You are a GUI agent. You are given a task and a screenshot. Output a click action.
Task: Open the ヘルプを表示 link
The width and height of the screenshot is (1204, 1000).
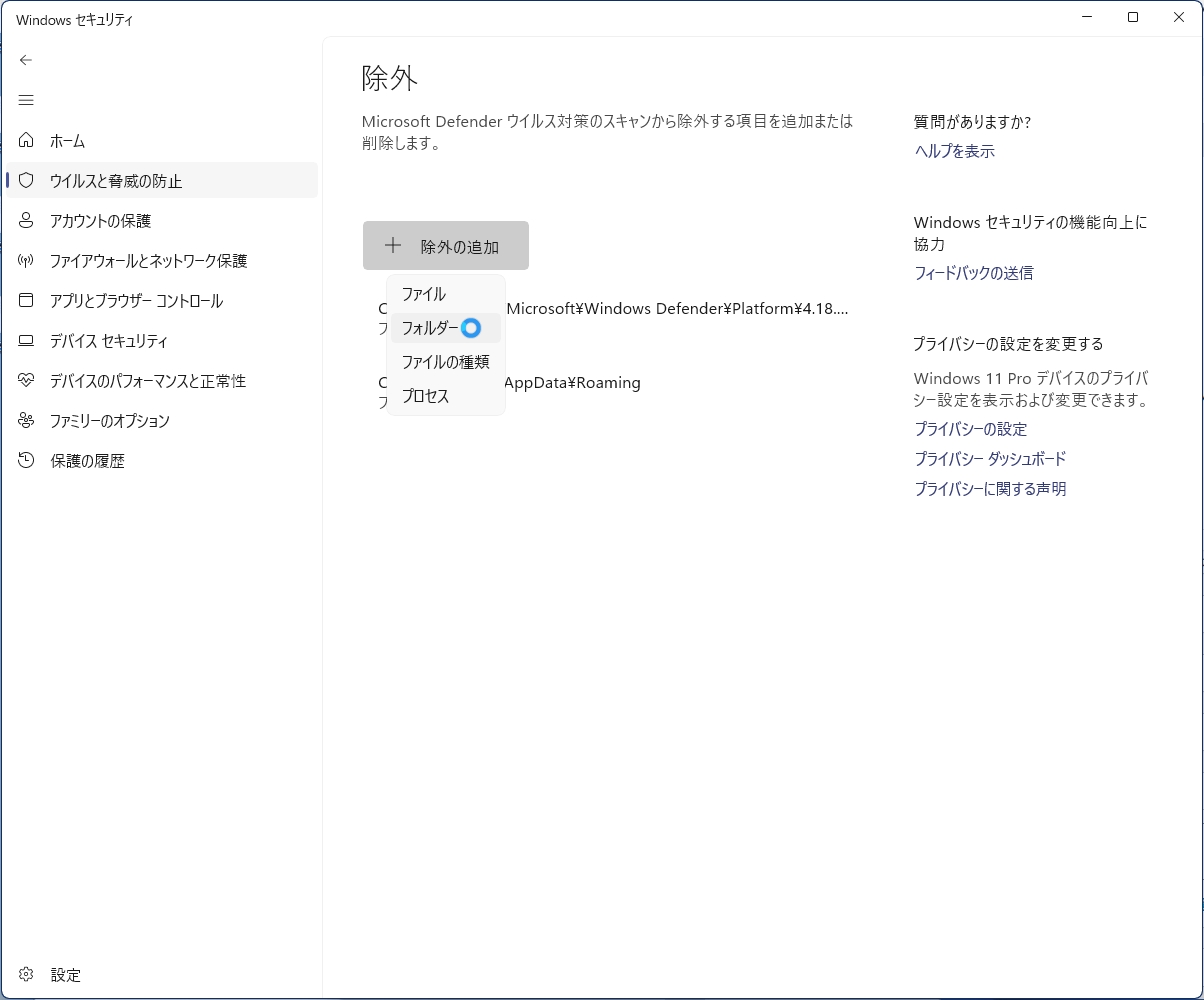[954, 152]
